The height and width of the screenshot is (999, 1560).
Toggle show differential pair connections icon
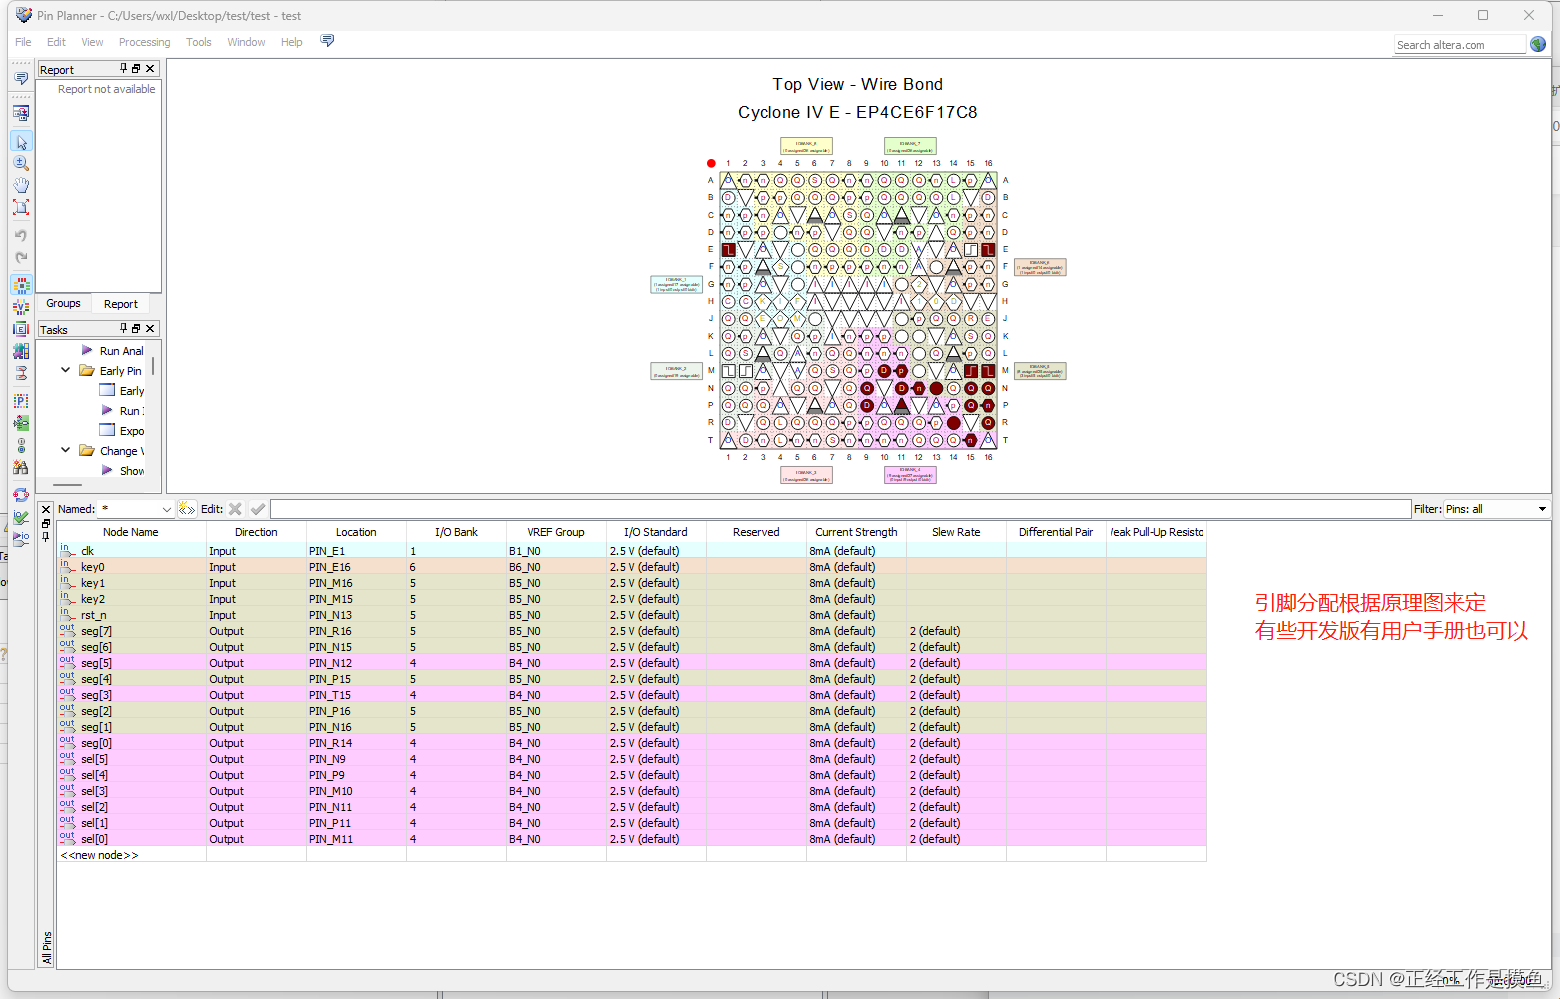21,373
